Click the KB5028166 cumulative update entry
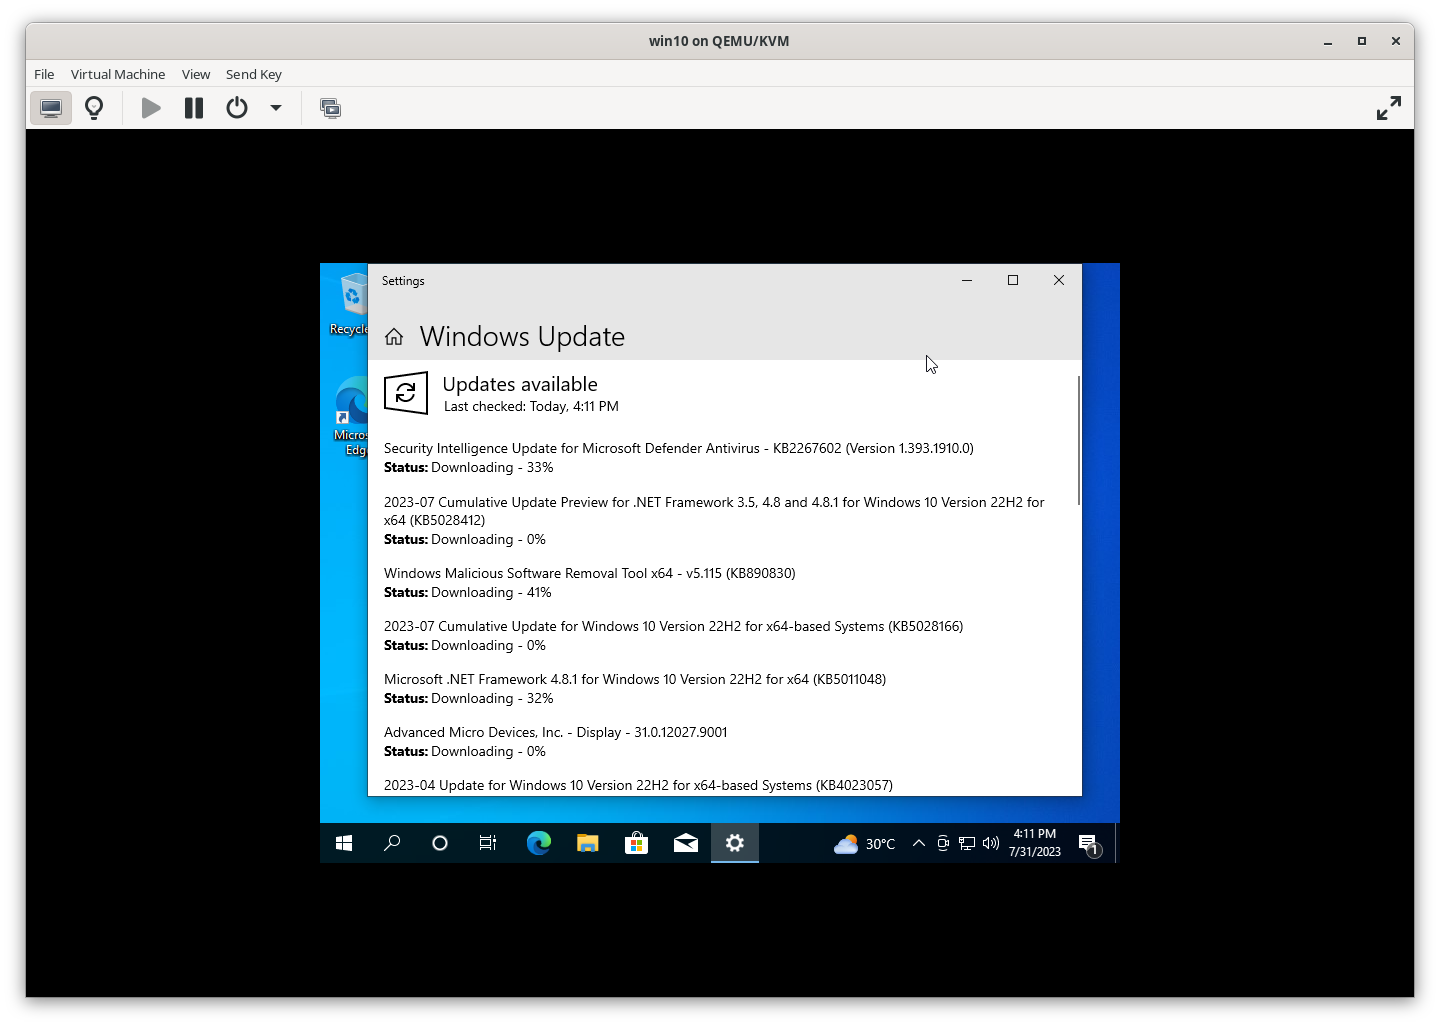1440x1026 pixels. (674, 626)
